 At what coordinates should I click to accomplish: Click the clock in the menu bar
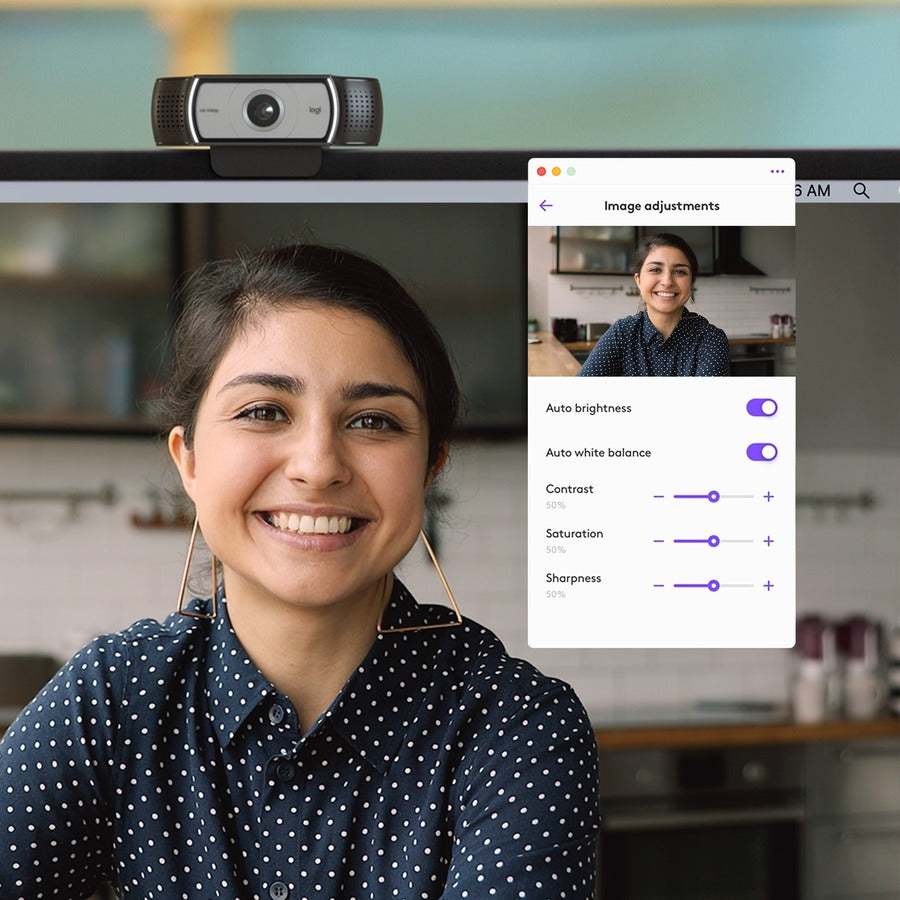tap(812, 191)
